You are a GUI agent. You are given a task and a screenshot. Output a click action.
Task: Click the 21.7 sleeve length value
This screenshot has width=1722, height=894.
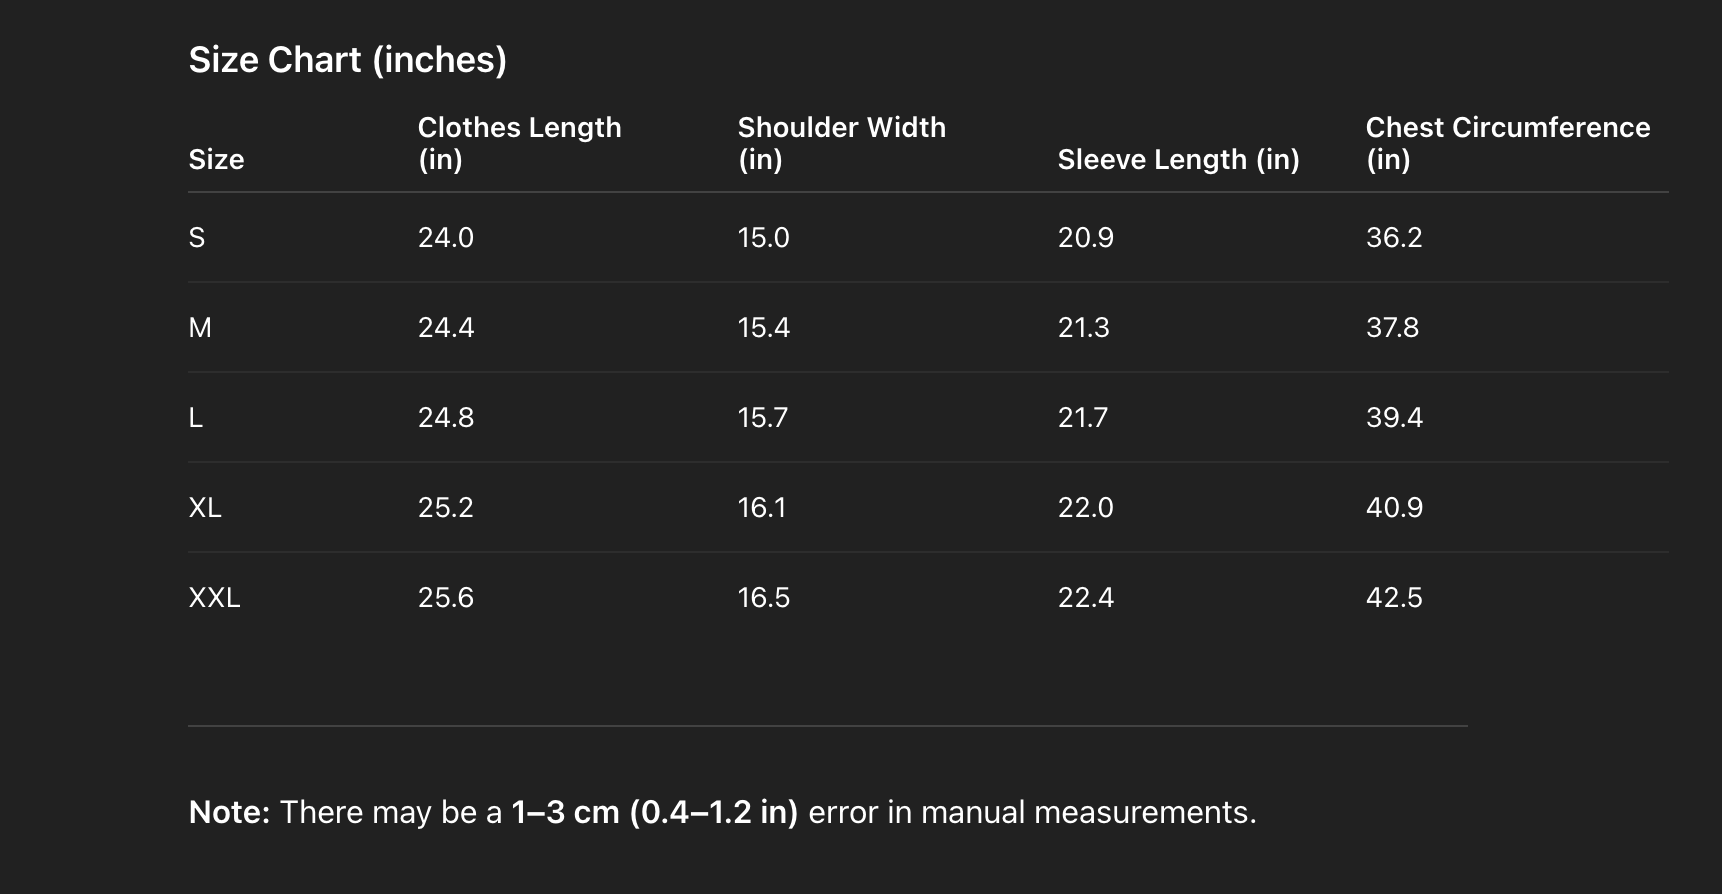[x=1082, y=418]
